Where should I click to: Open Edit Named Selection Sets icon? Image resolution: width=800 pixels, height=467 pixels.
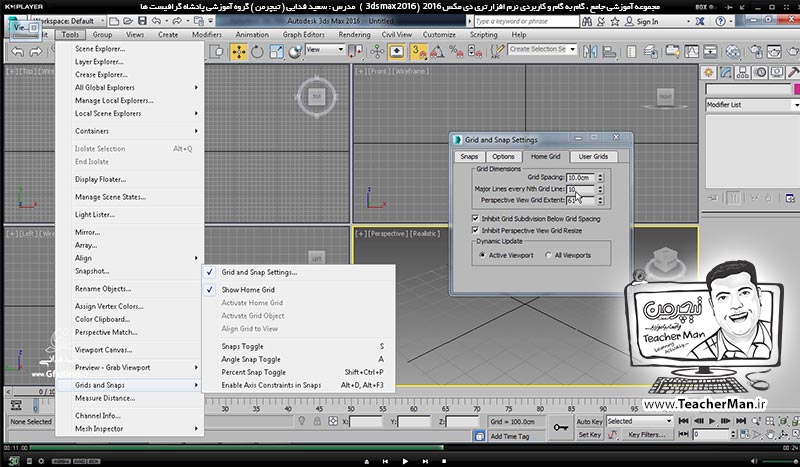pyautogui.click(x=497, y=52)
